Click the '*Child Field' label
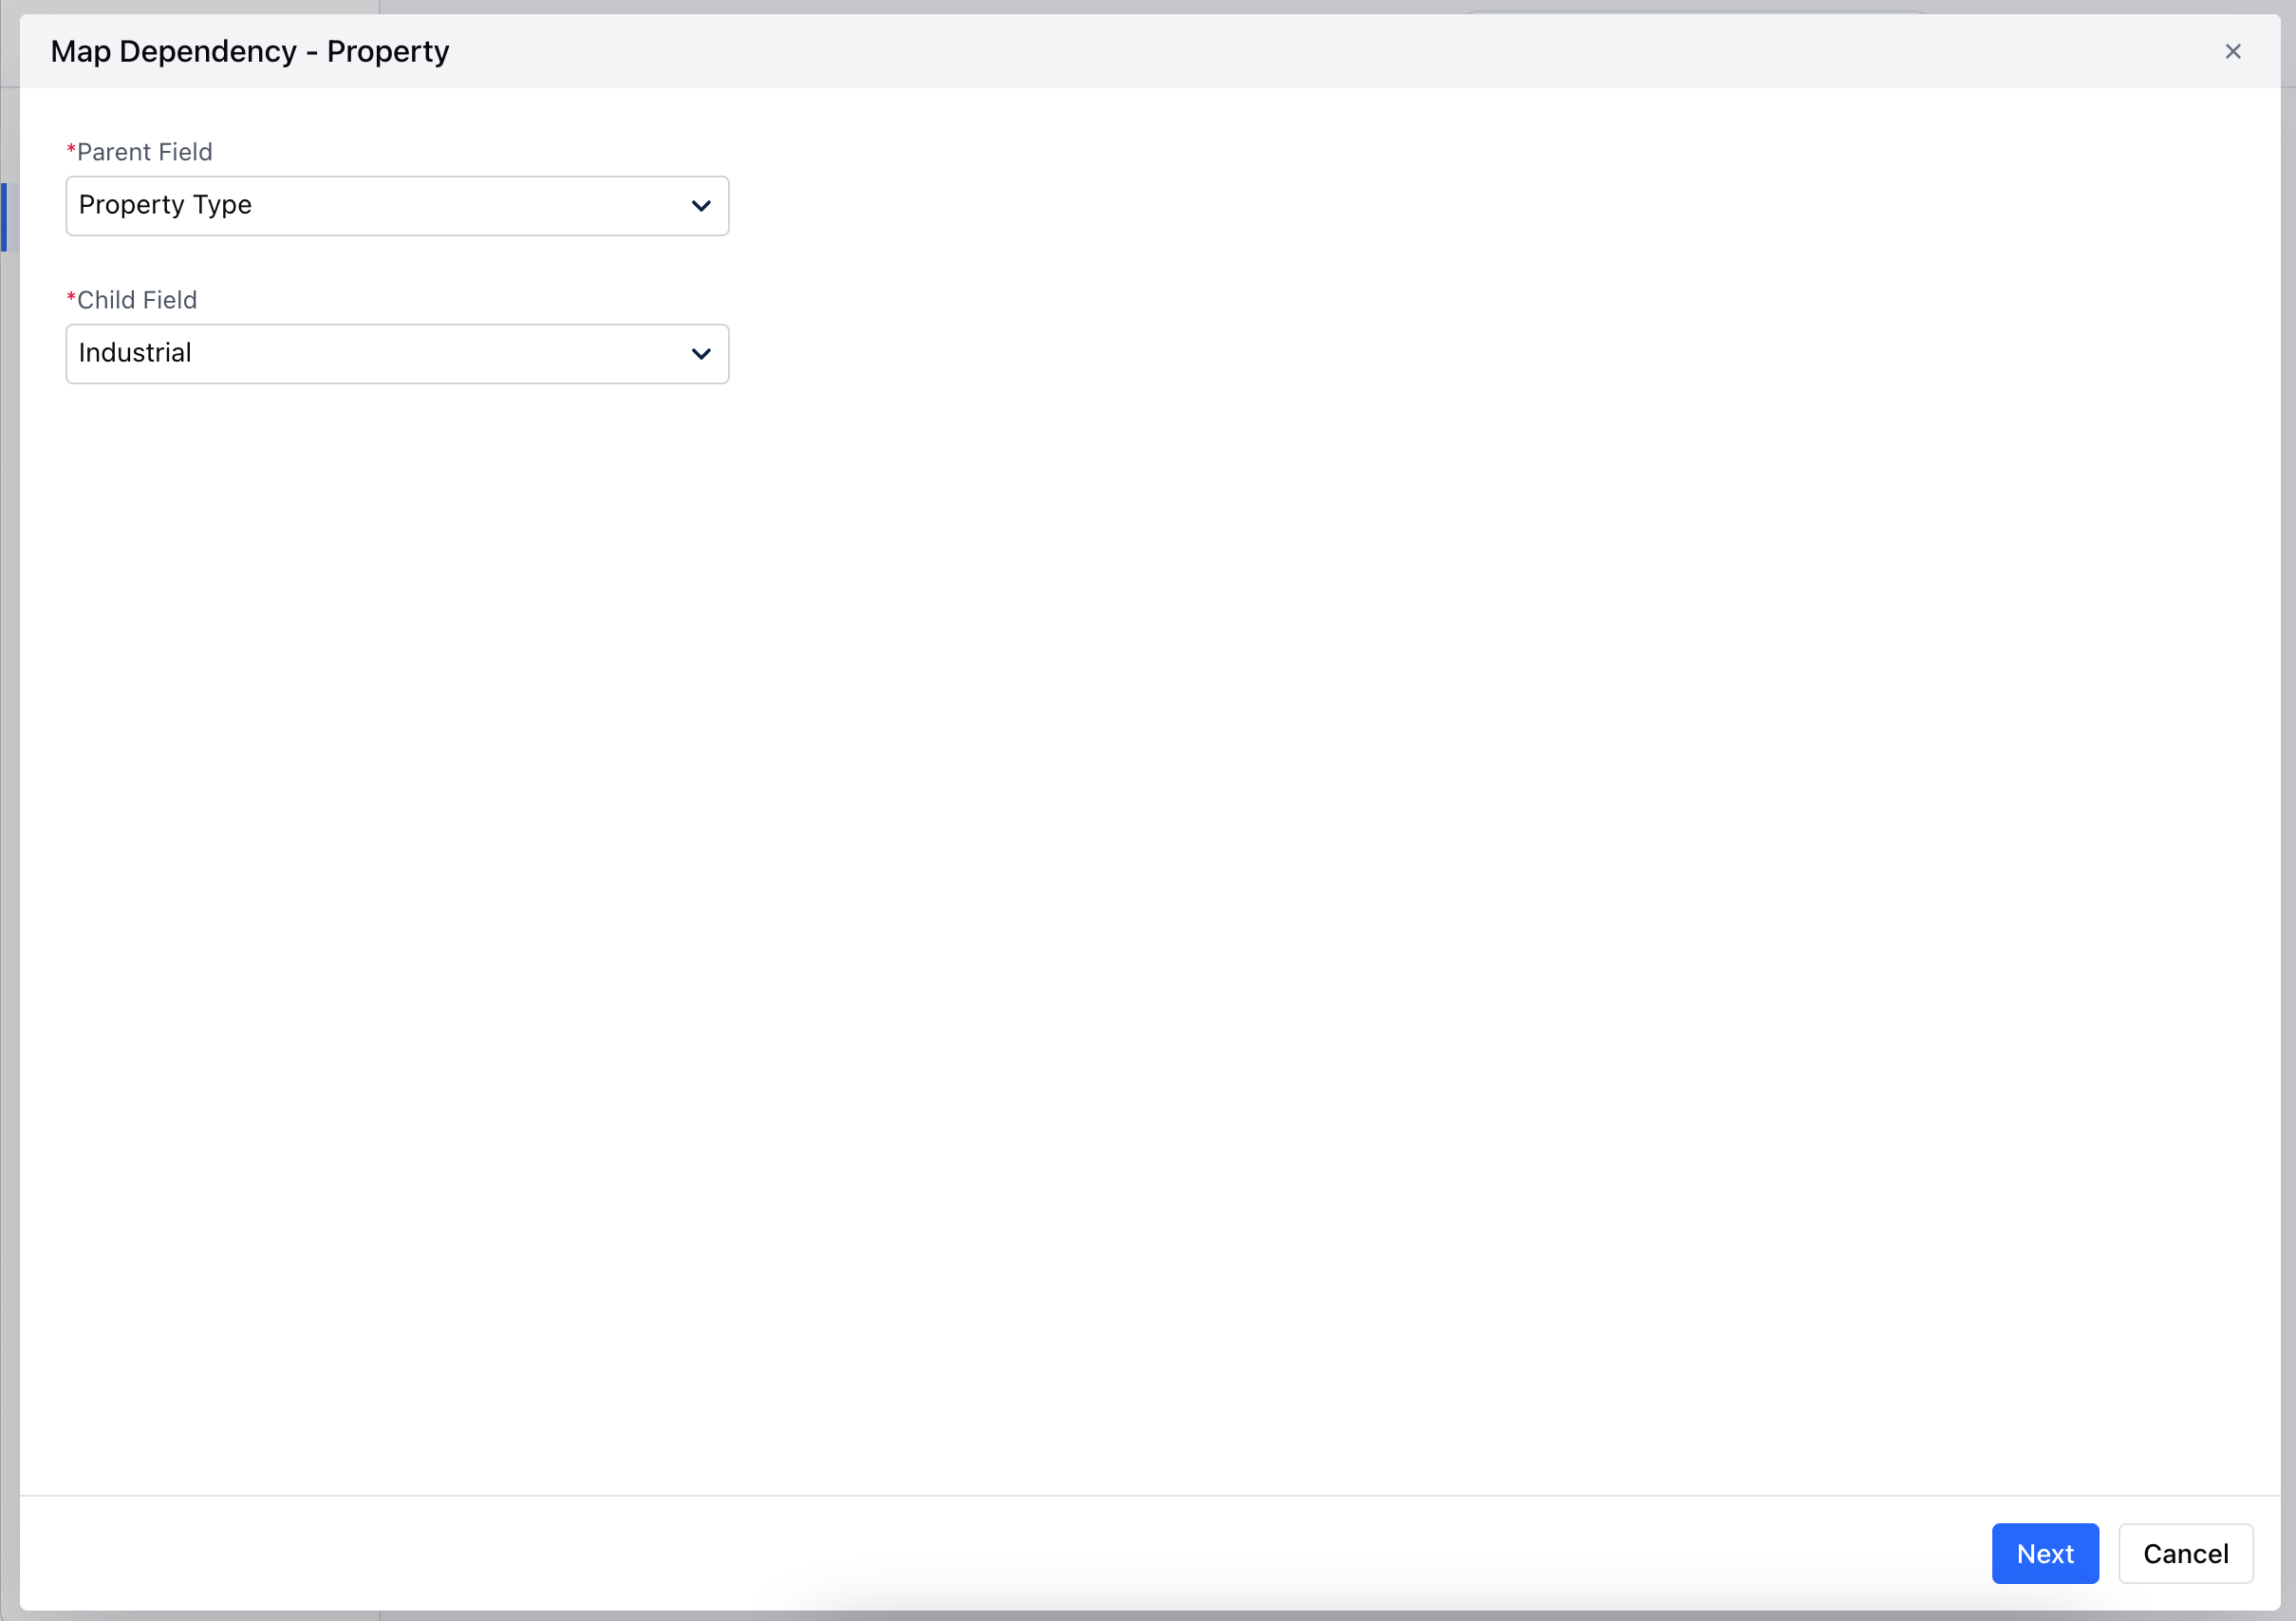 (131, 300)
